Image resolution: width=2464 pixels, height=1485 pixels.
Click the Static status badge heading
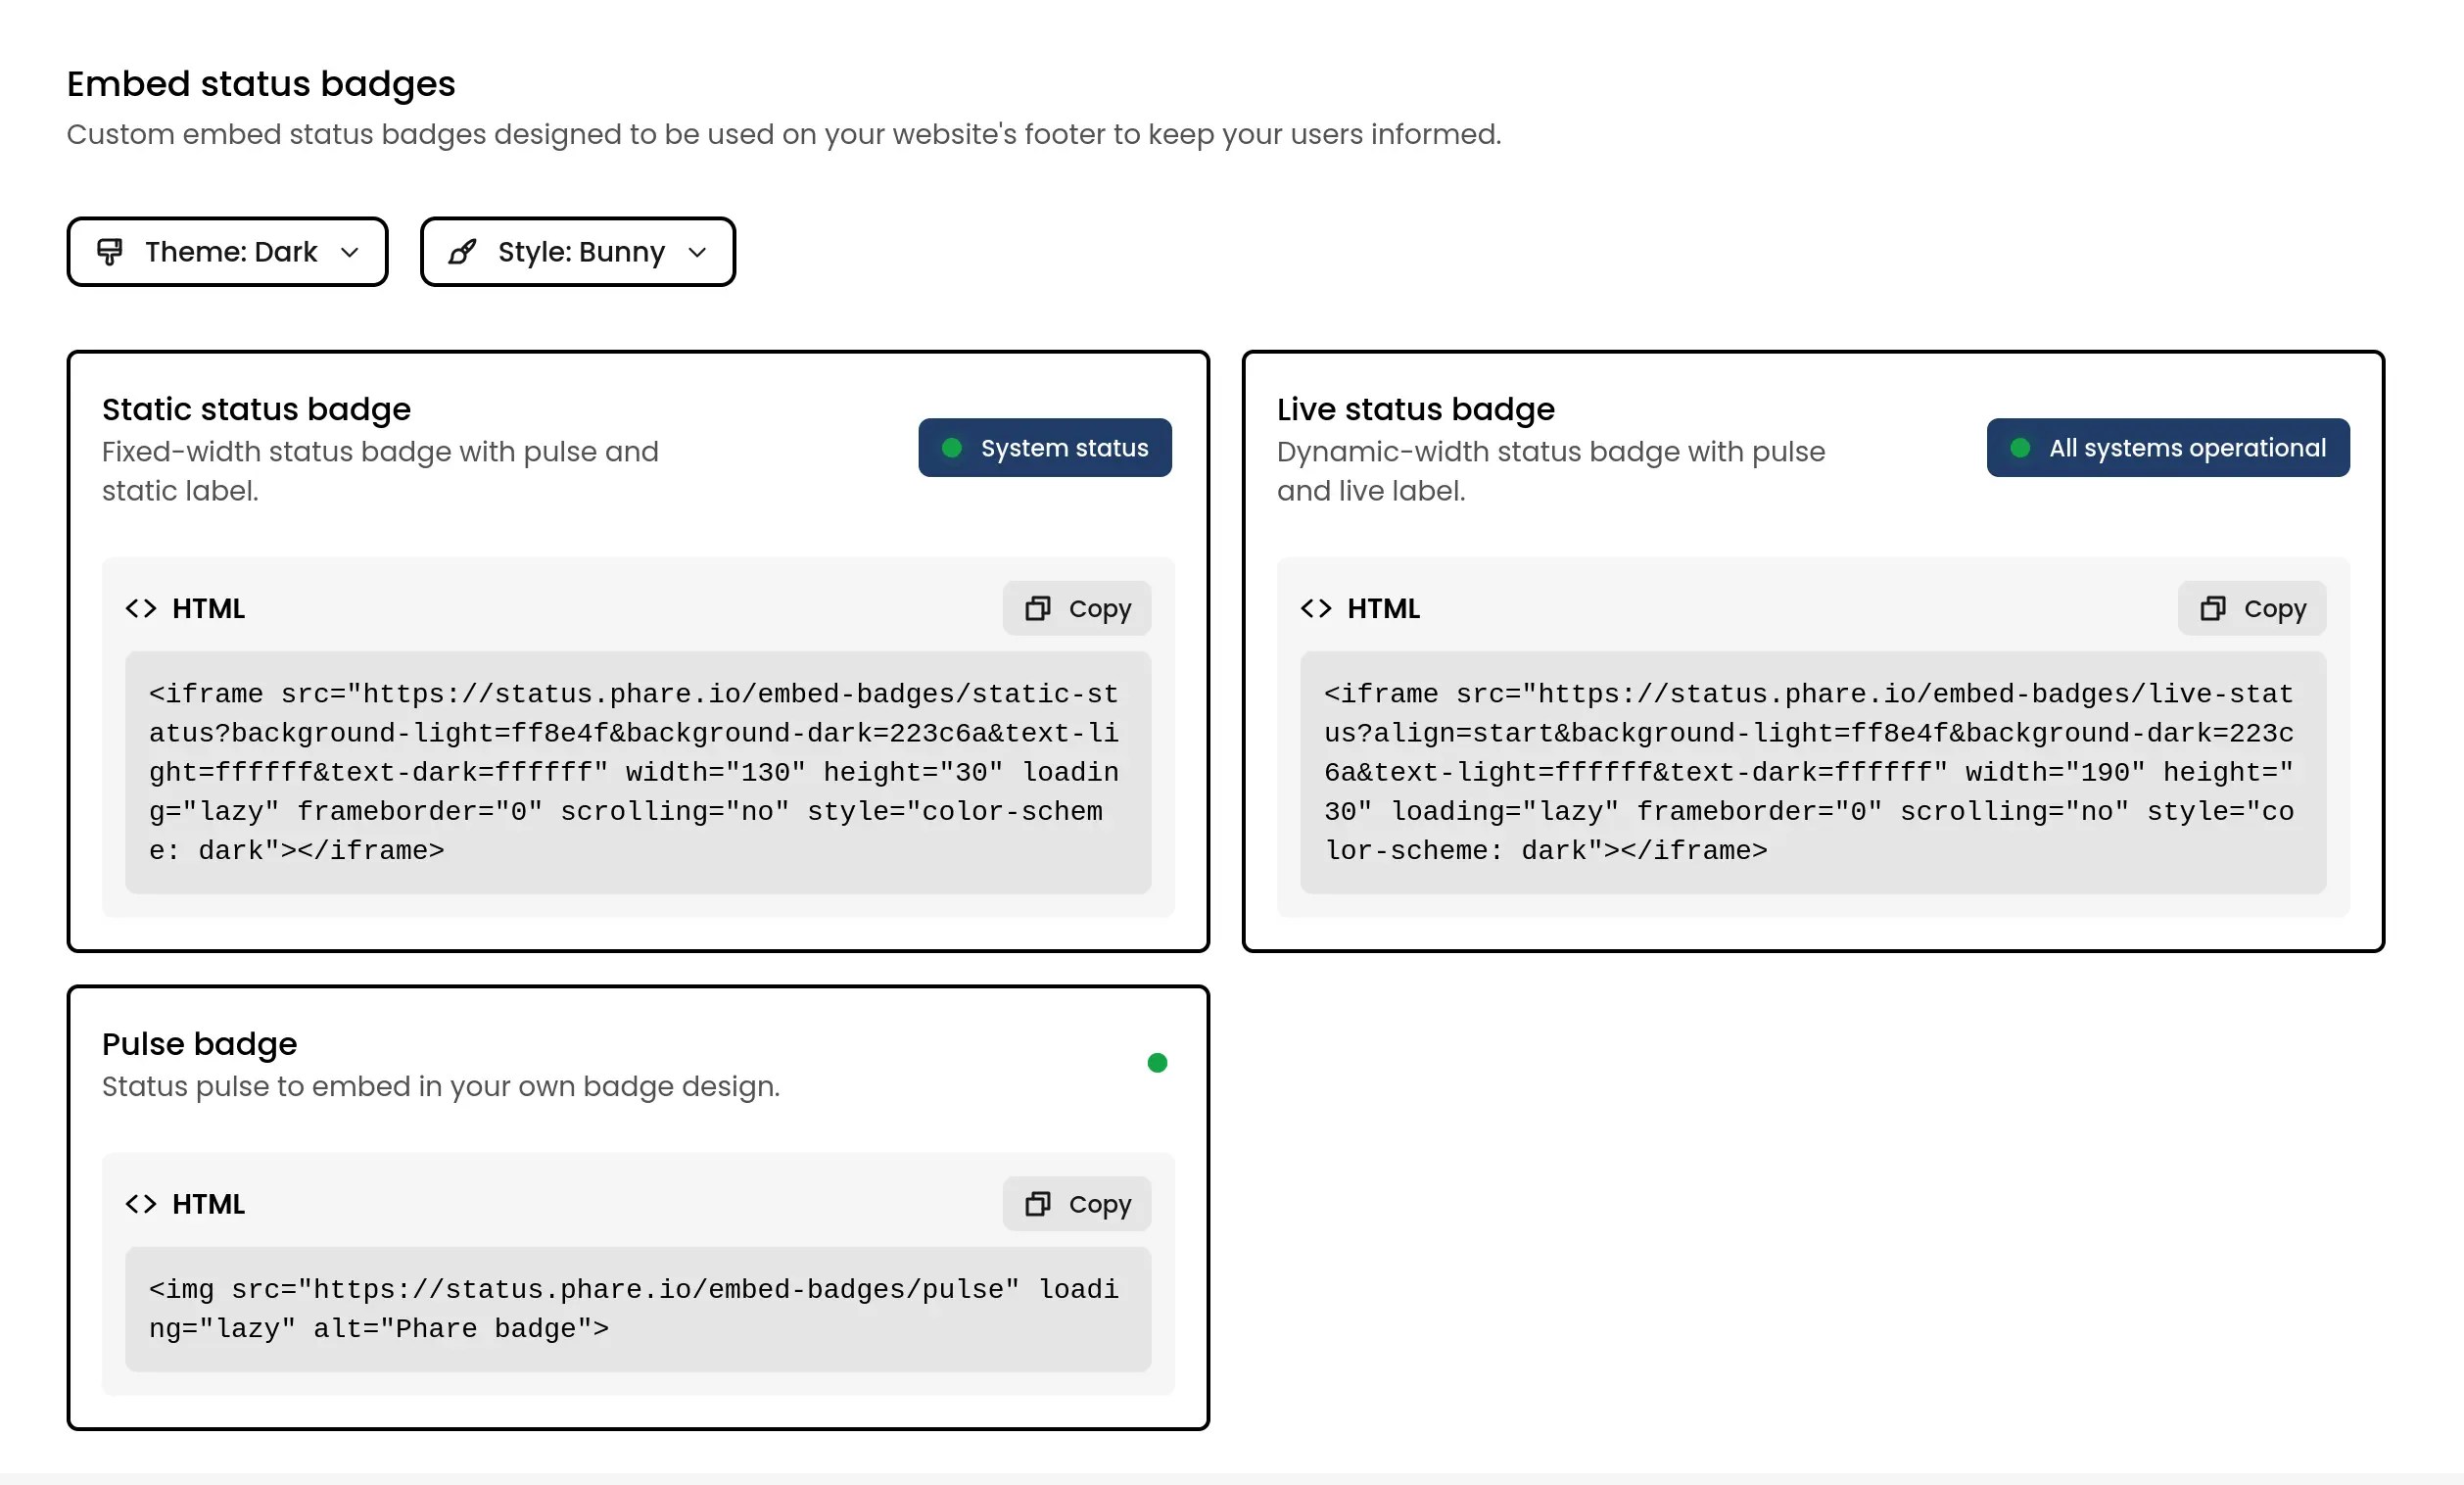point(256,409)
